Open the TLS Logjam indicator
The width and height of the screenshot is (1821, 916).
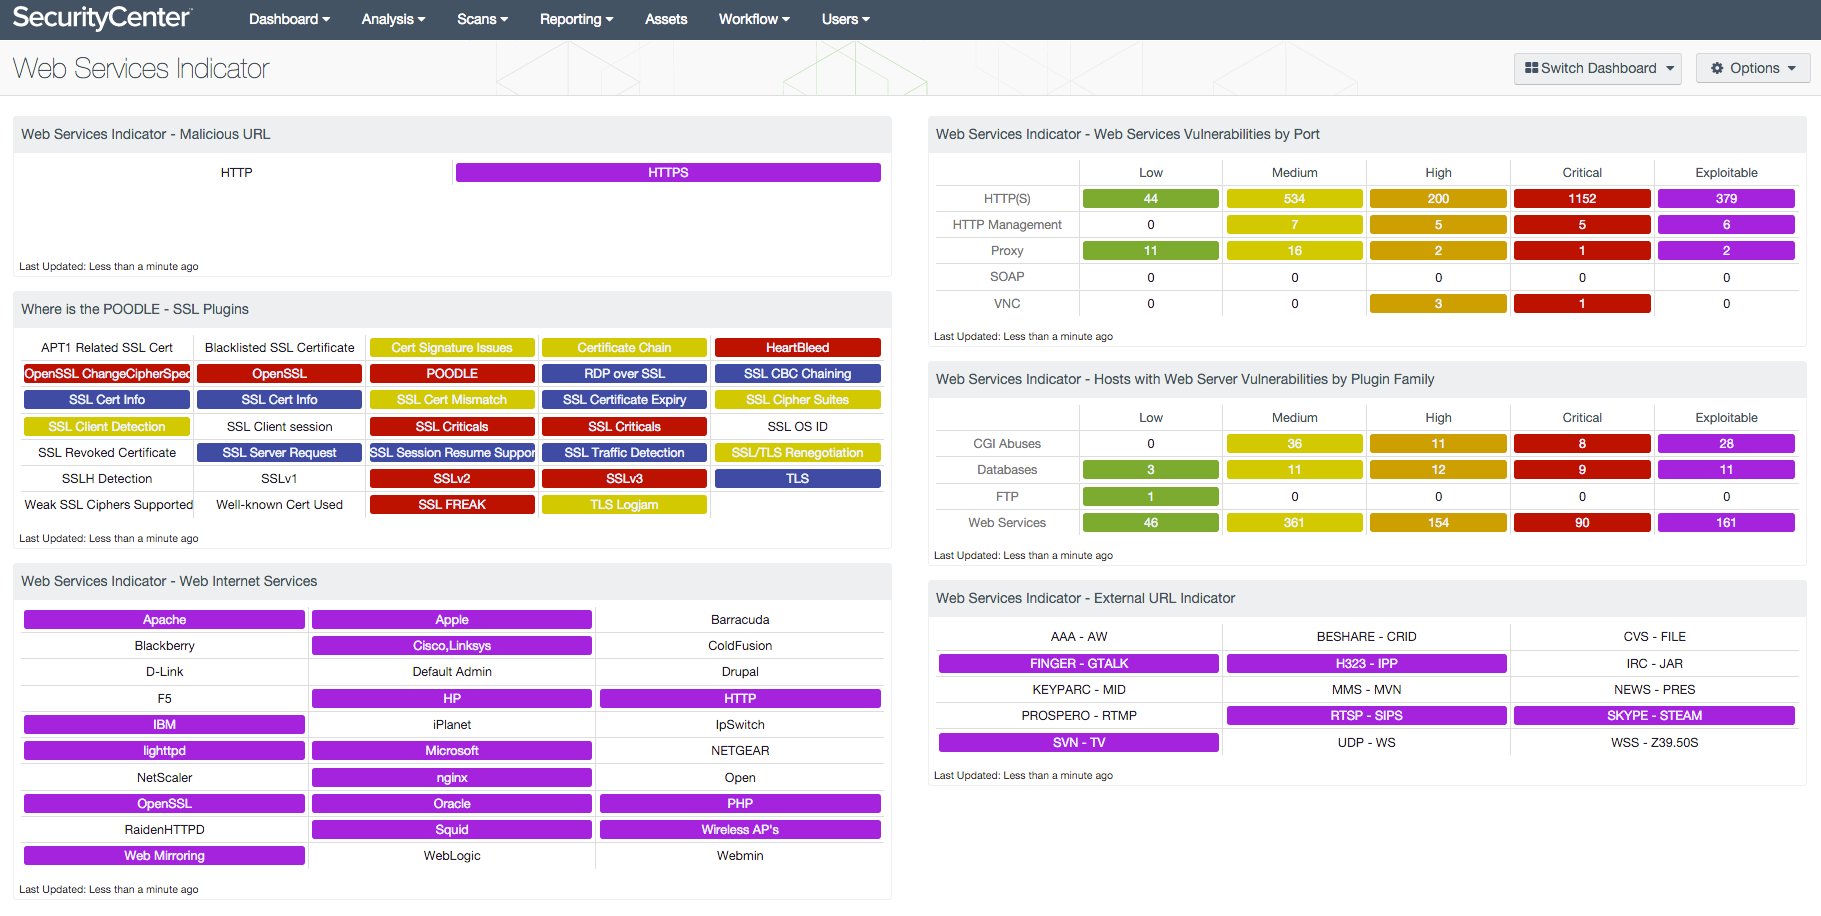coord(624,505)
